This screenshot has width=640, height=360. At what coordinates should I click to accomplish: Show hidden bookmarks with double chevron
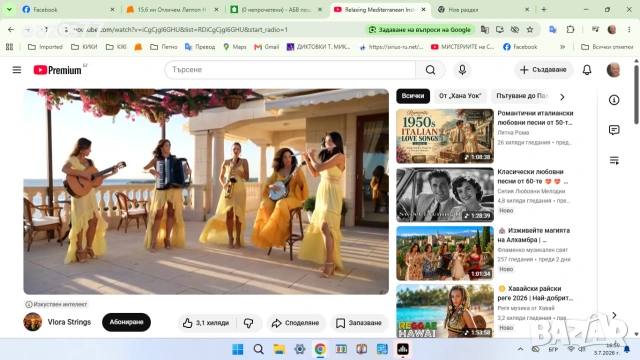click(x=562, y=47)
